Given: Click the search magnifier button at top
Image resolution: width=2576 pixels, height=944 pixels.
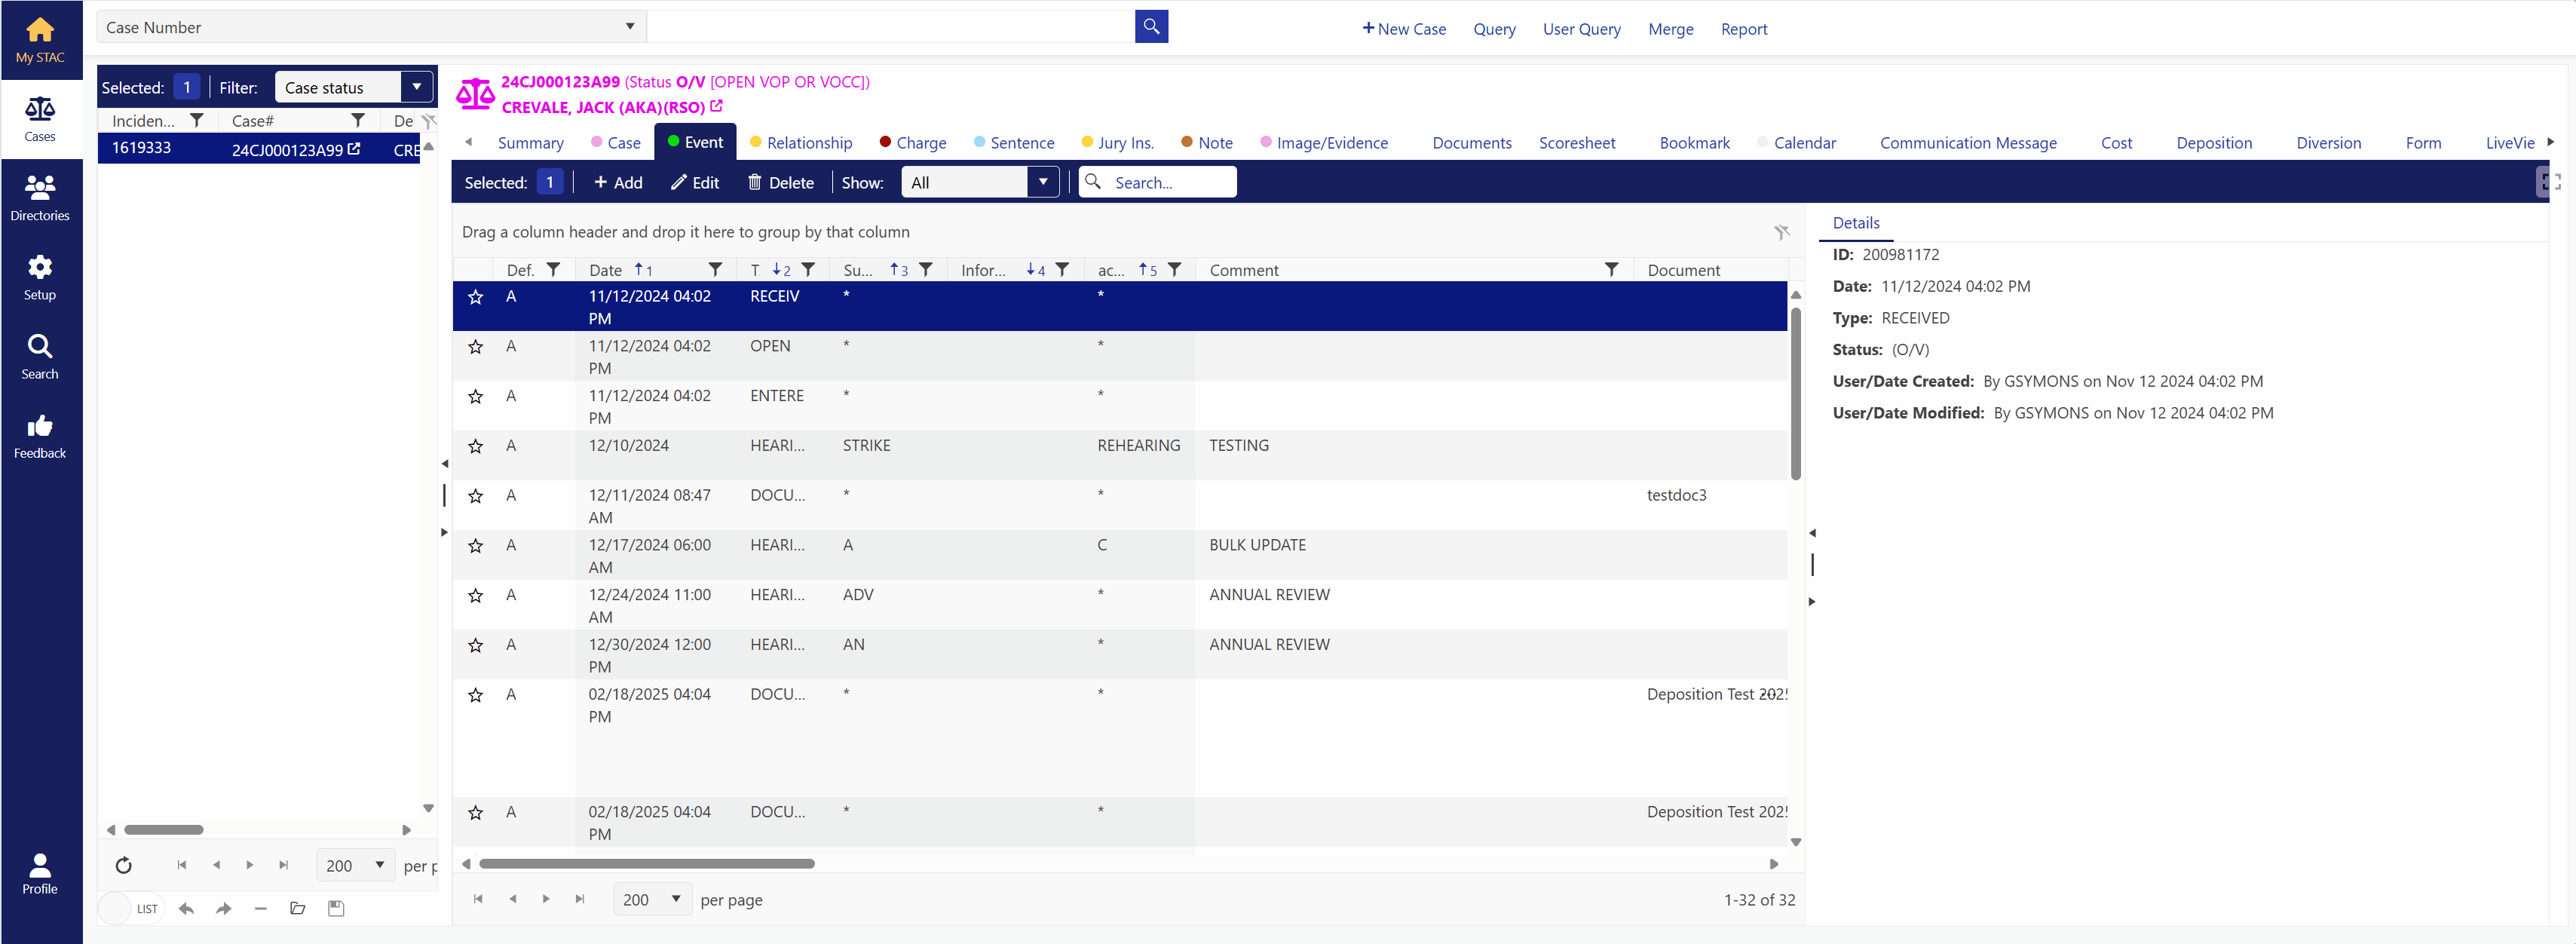Looking at the screenshot, I should (x=1151, y=27).
